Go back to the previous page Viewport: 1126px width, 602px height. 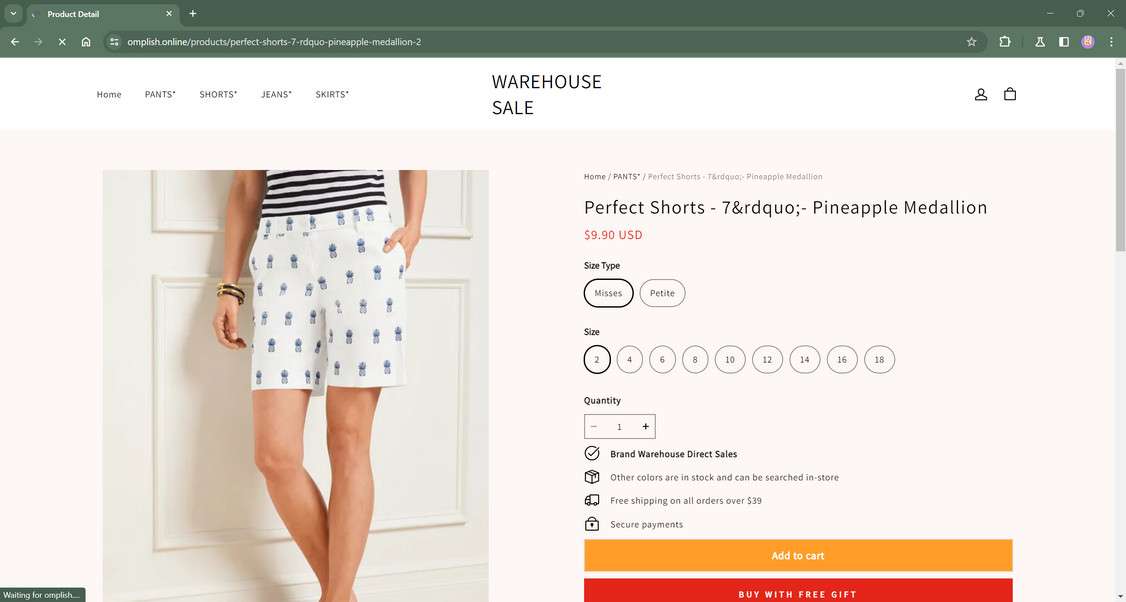[x=15, y=42]
